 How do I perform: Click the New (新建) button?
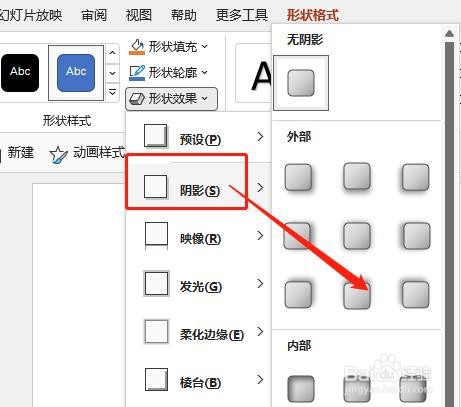(x=21, y=153)
